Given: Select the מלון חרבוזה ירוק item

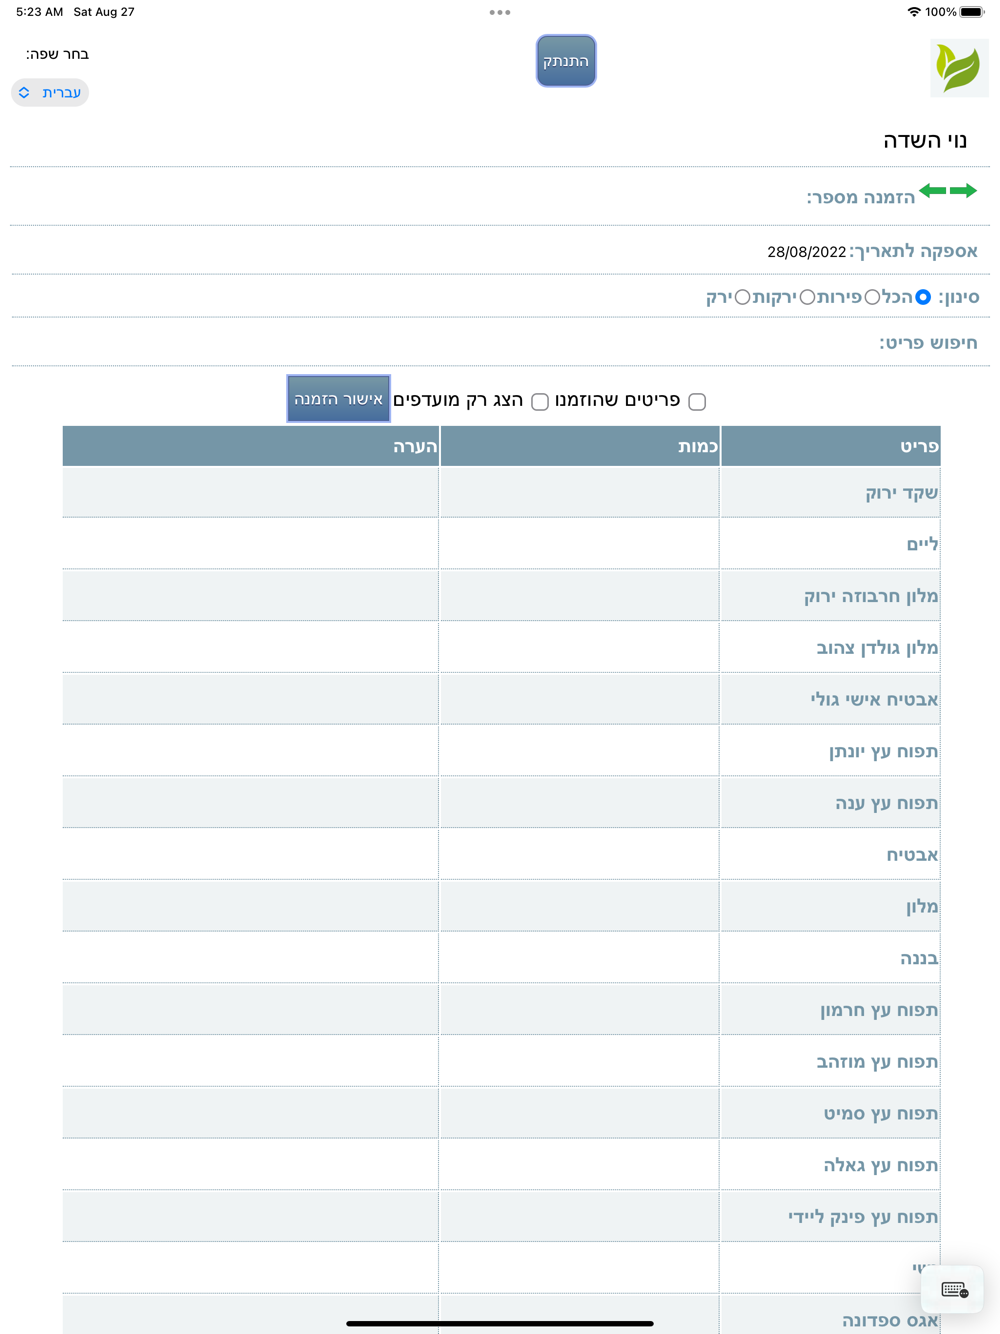Looking at the screenshot, I should [x=871, y=597].
